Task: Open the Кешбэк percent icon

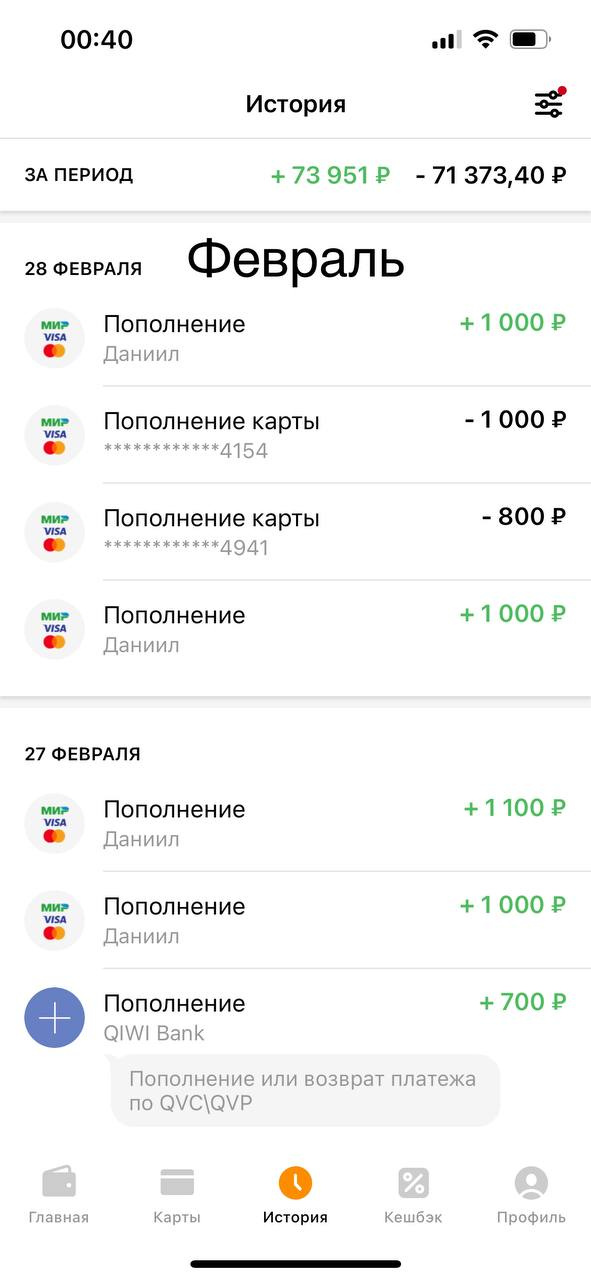Action: pyautogui.click(x=413, y=1183)
